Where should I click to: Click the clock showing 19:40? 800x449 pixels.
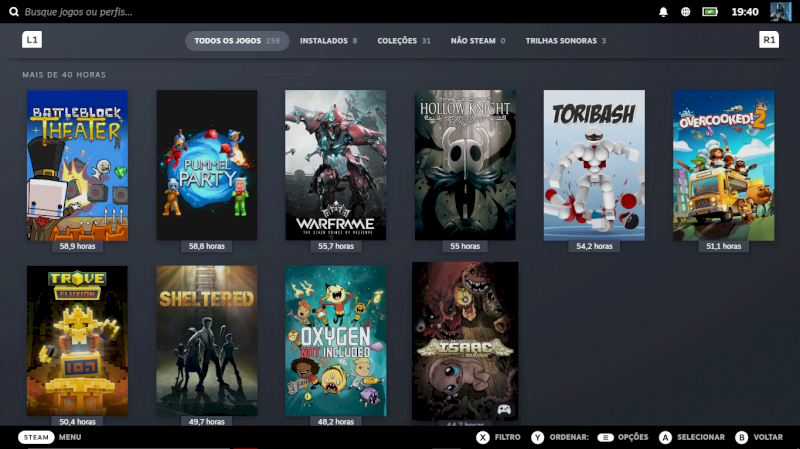[x=744, y=12]
